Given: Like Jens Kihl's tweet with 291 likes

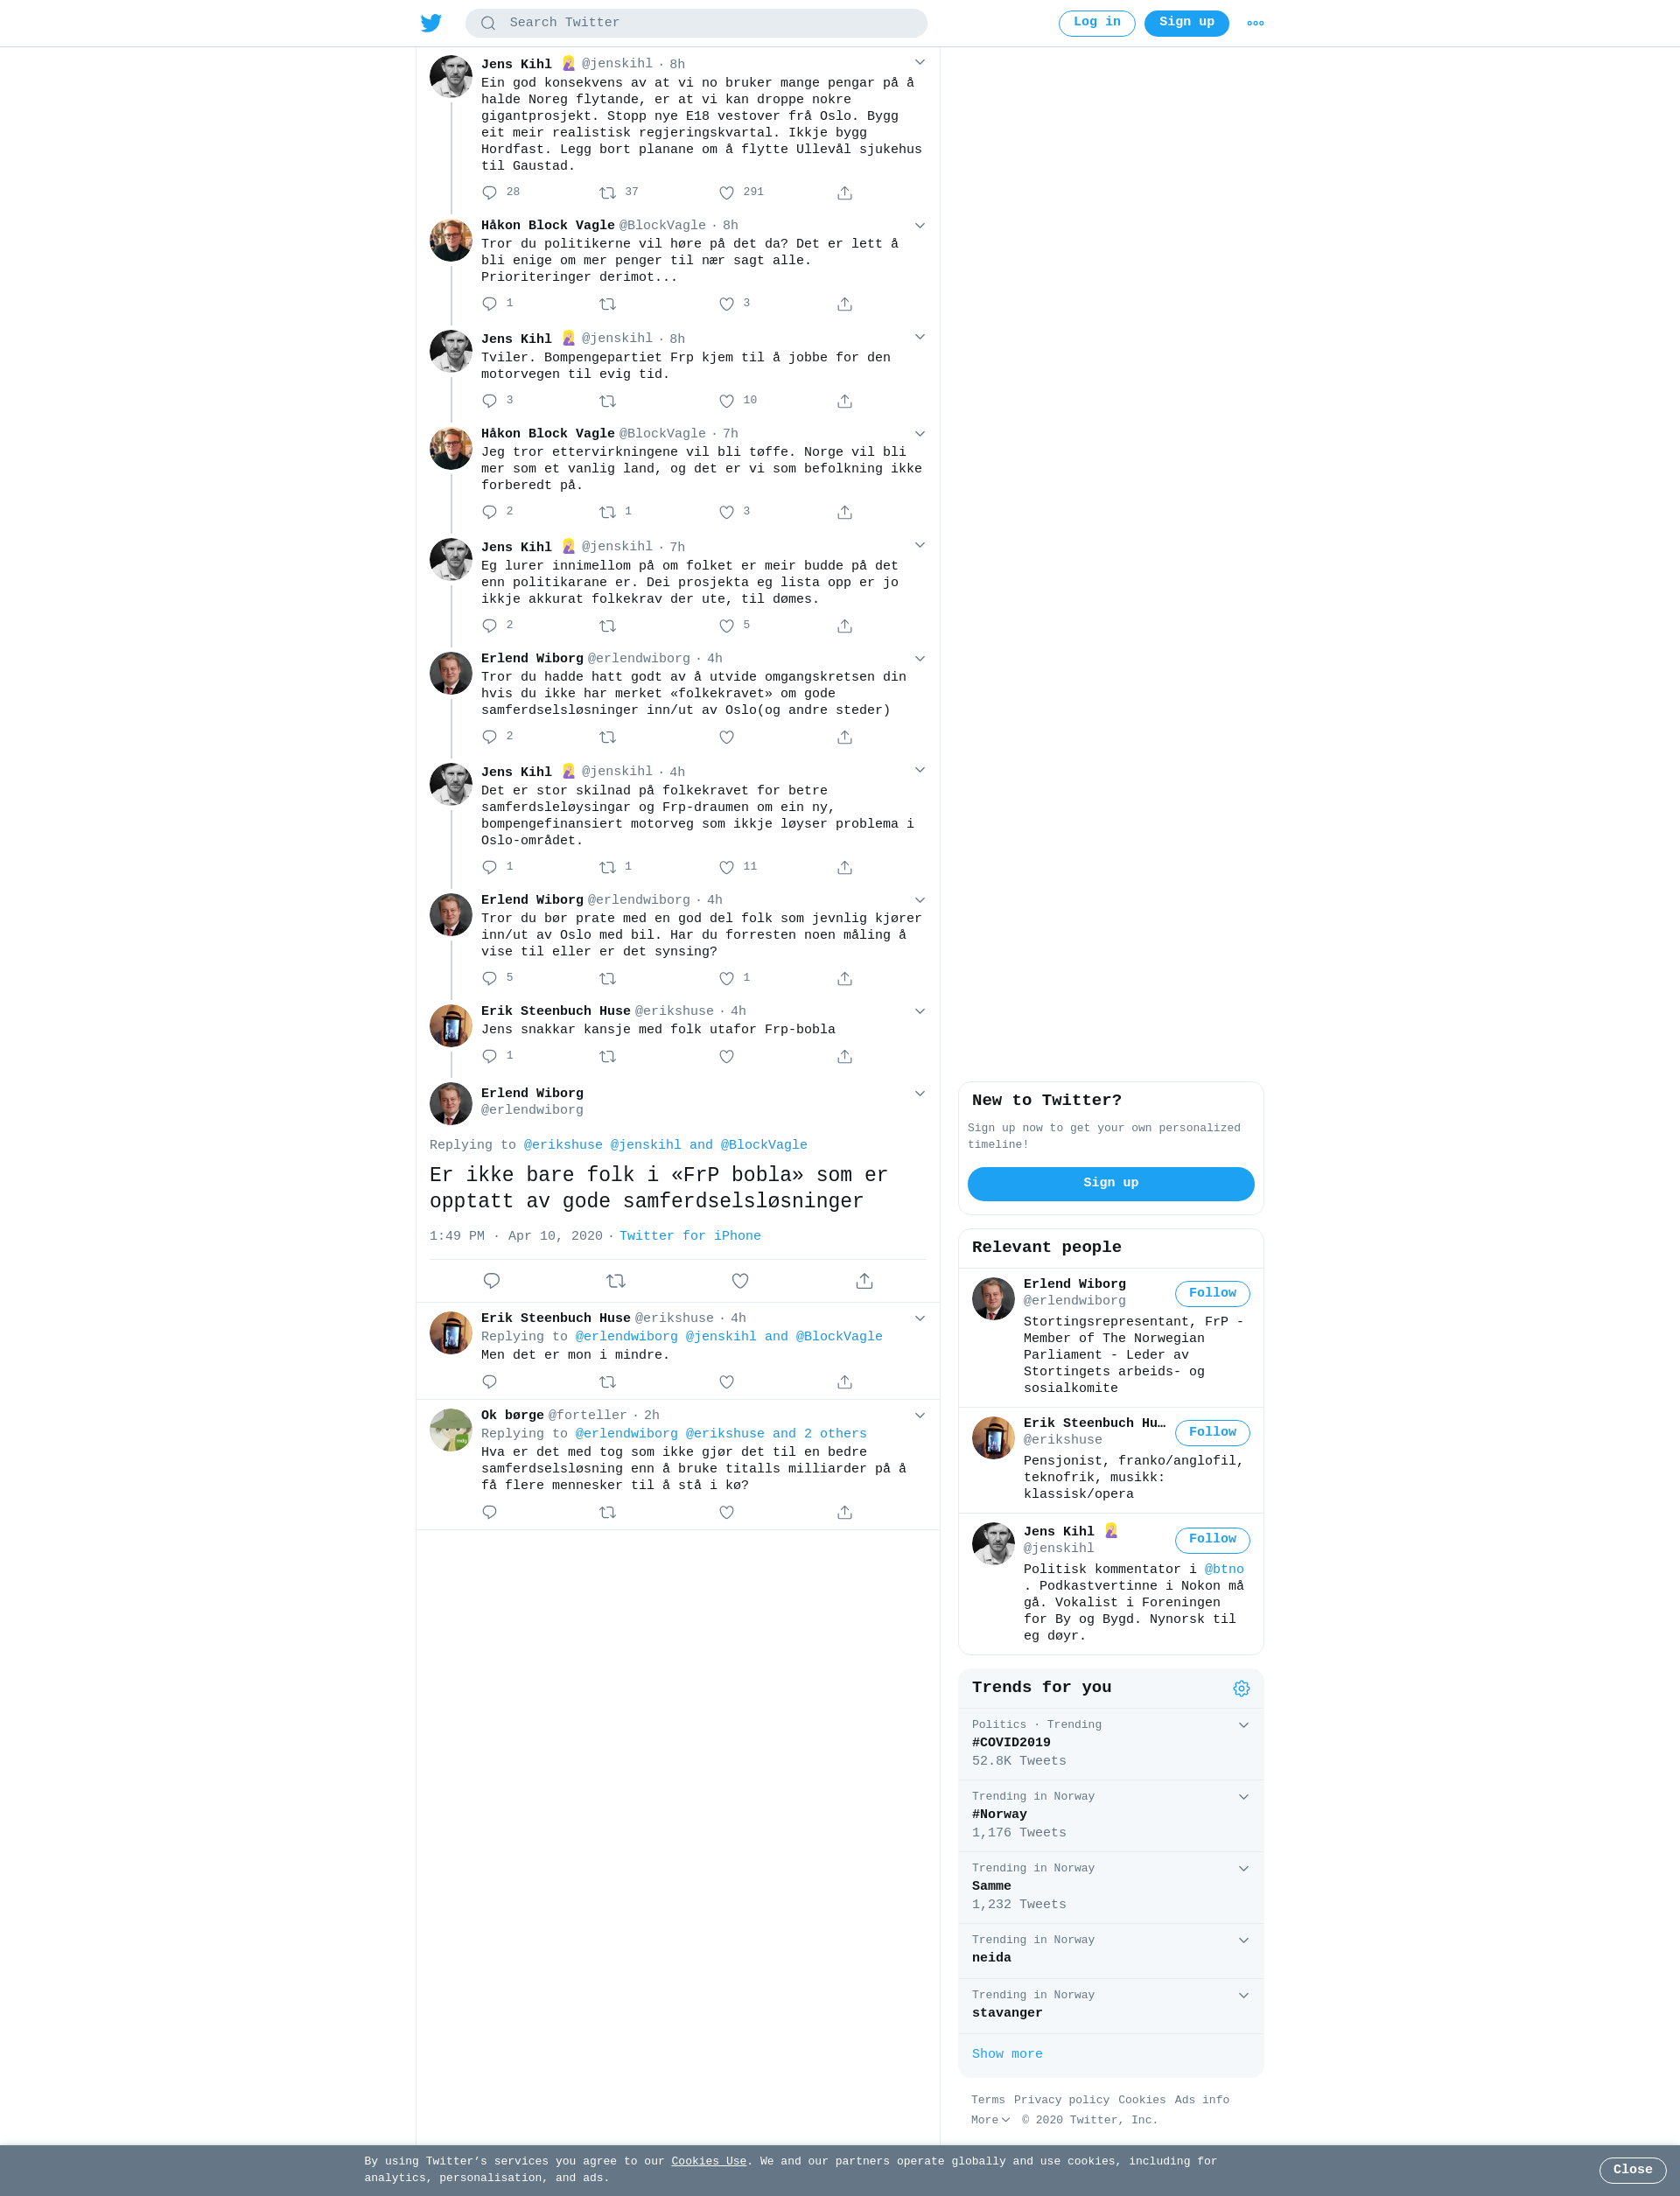Looking at the screenshot, I should click(x=727, y=193).
